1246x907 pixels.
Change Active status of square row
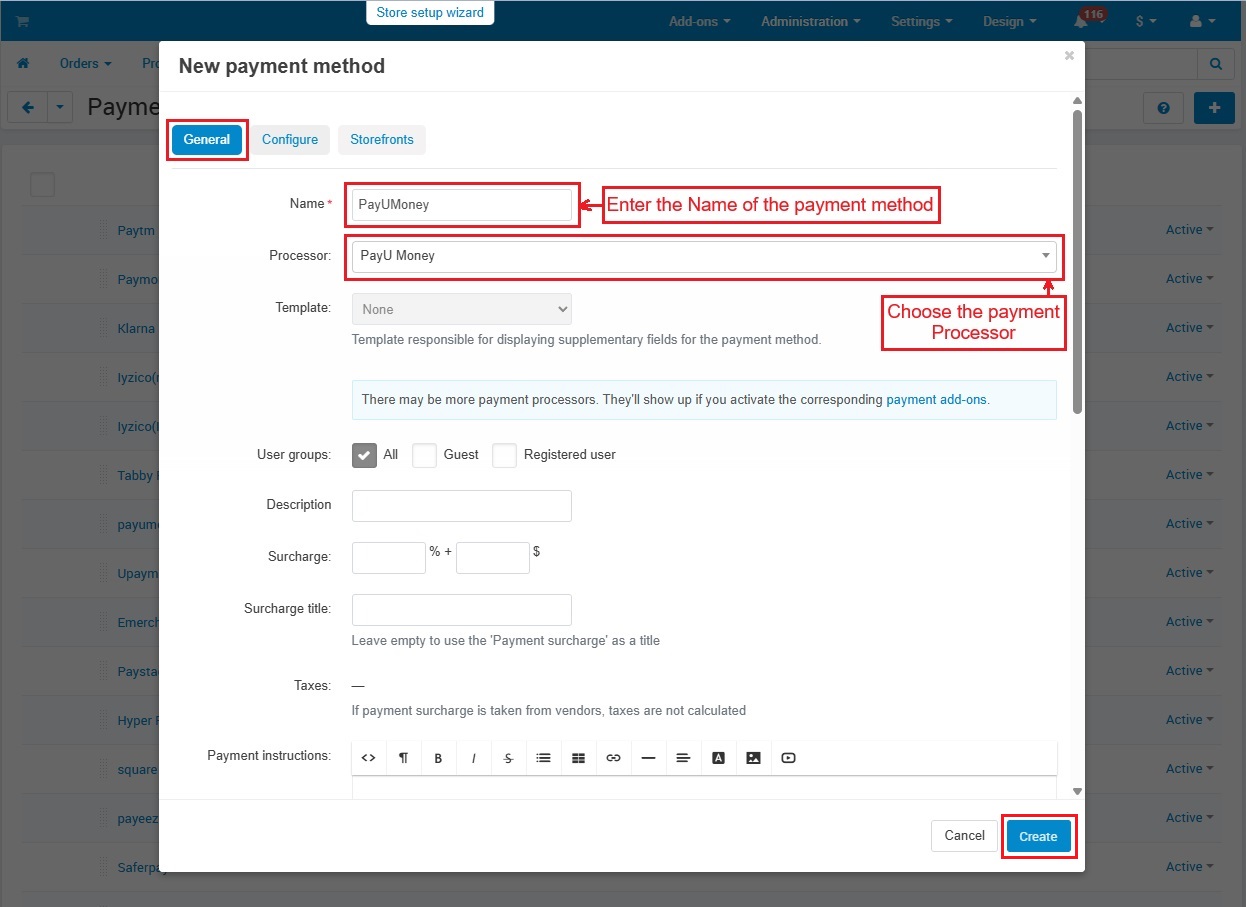click(x=1190, y=769)
